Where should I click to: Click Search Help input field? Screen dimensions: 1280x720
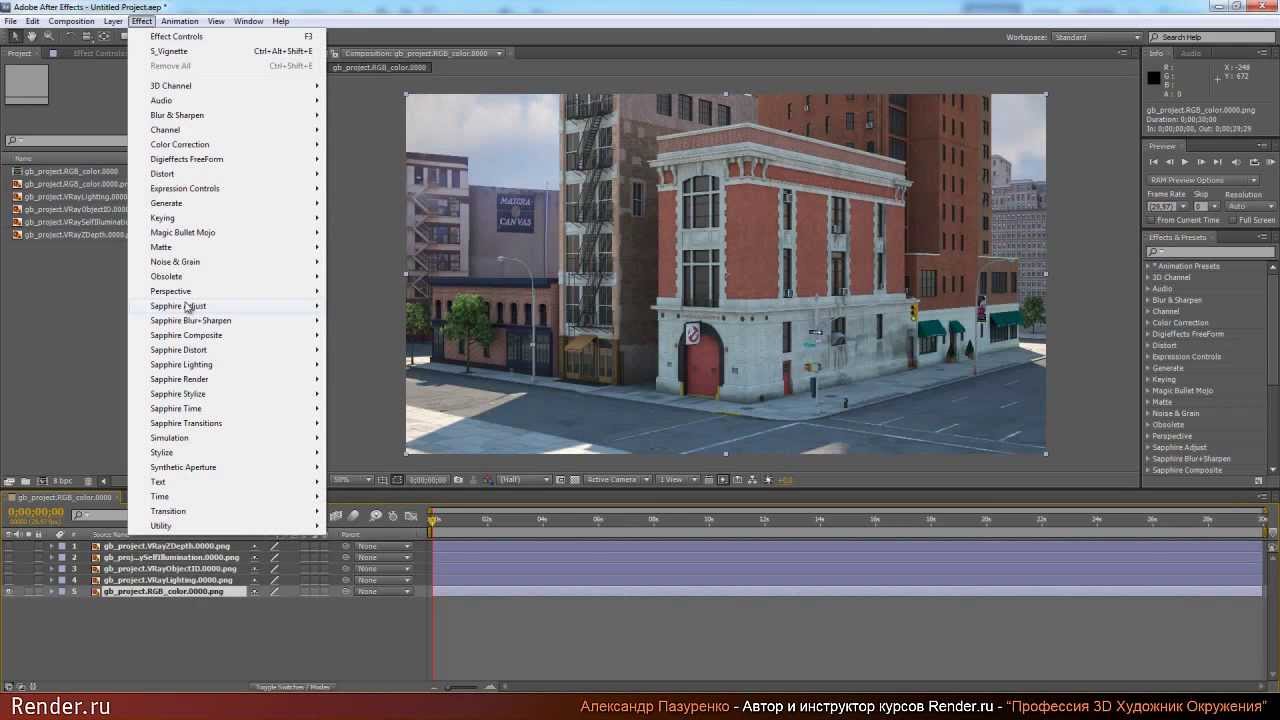pyautogui.click(x=1210, y=37)
